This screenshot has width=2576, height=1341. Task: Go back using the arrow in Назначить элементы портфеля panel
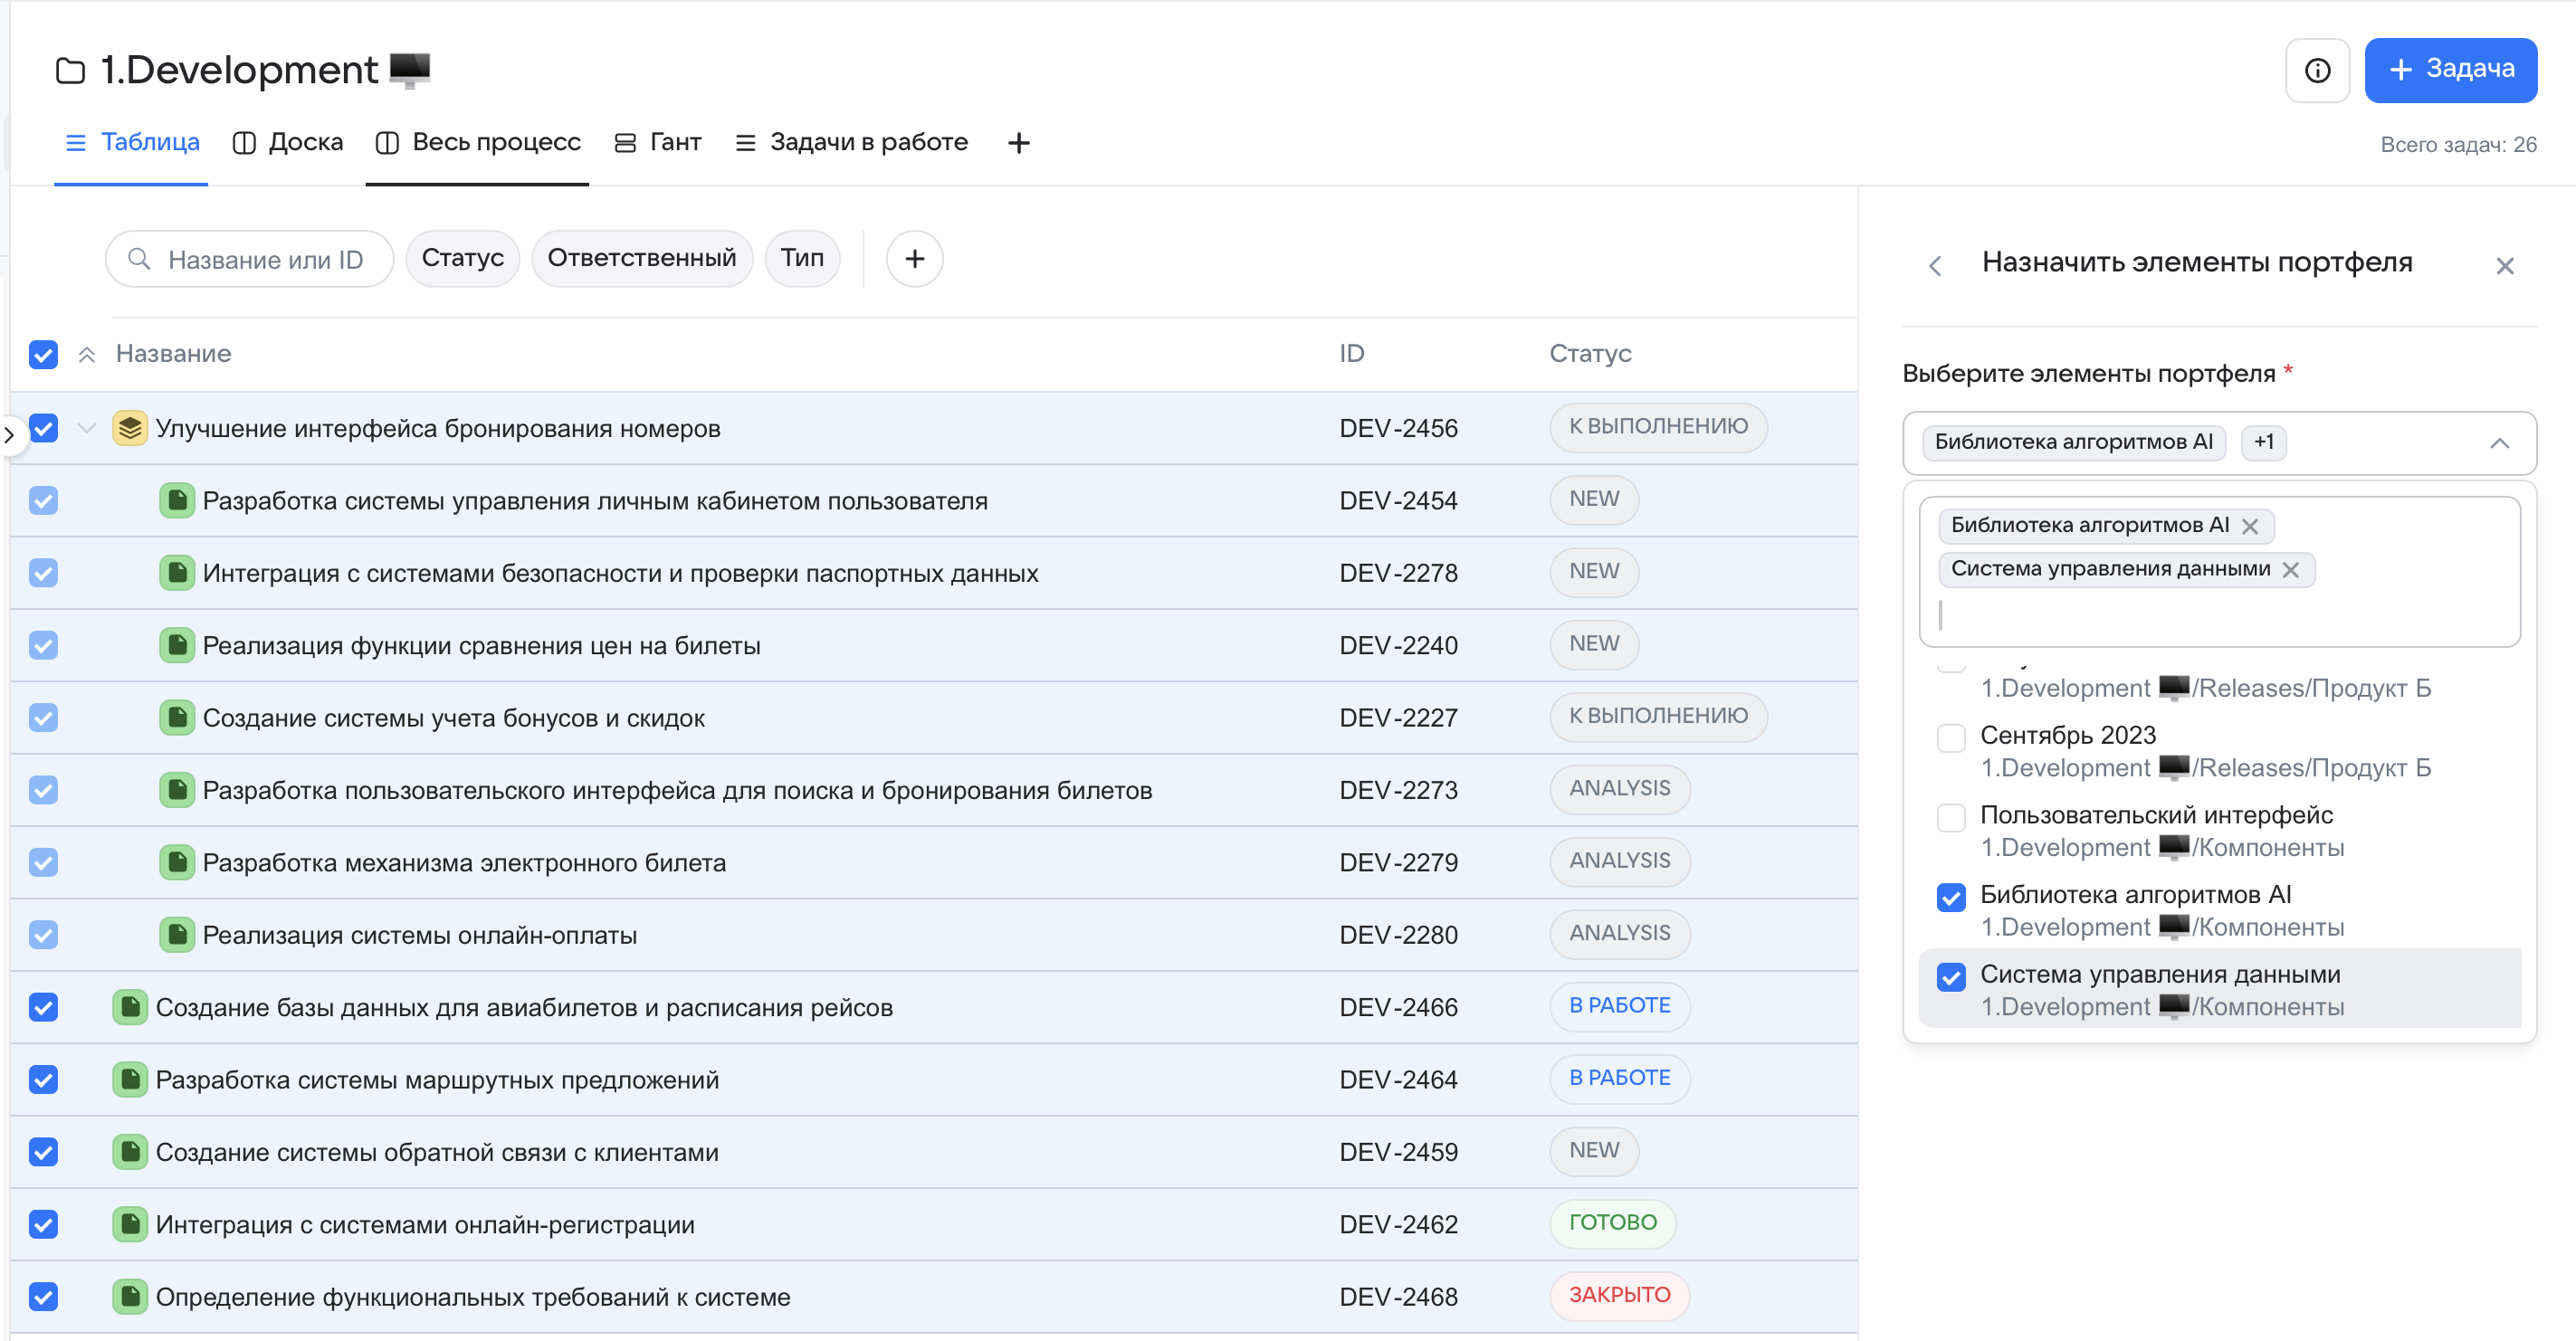[x=1935, y=265]
